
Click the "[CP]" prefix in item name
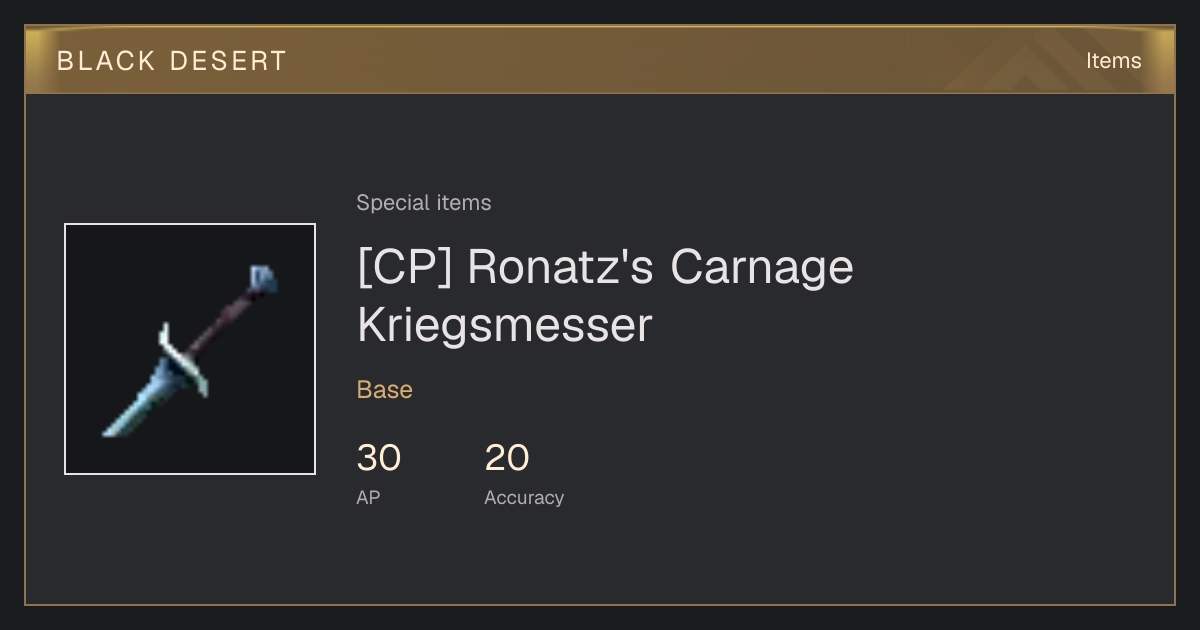click(404, 267)
